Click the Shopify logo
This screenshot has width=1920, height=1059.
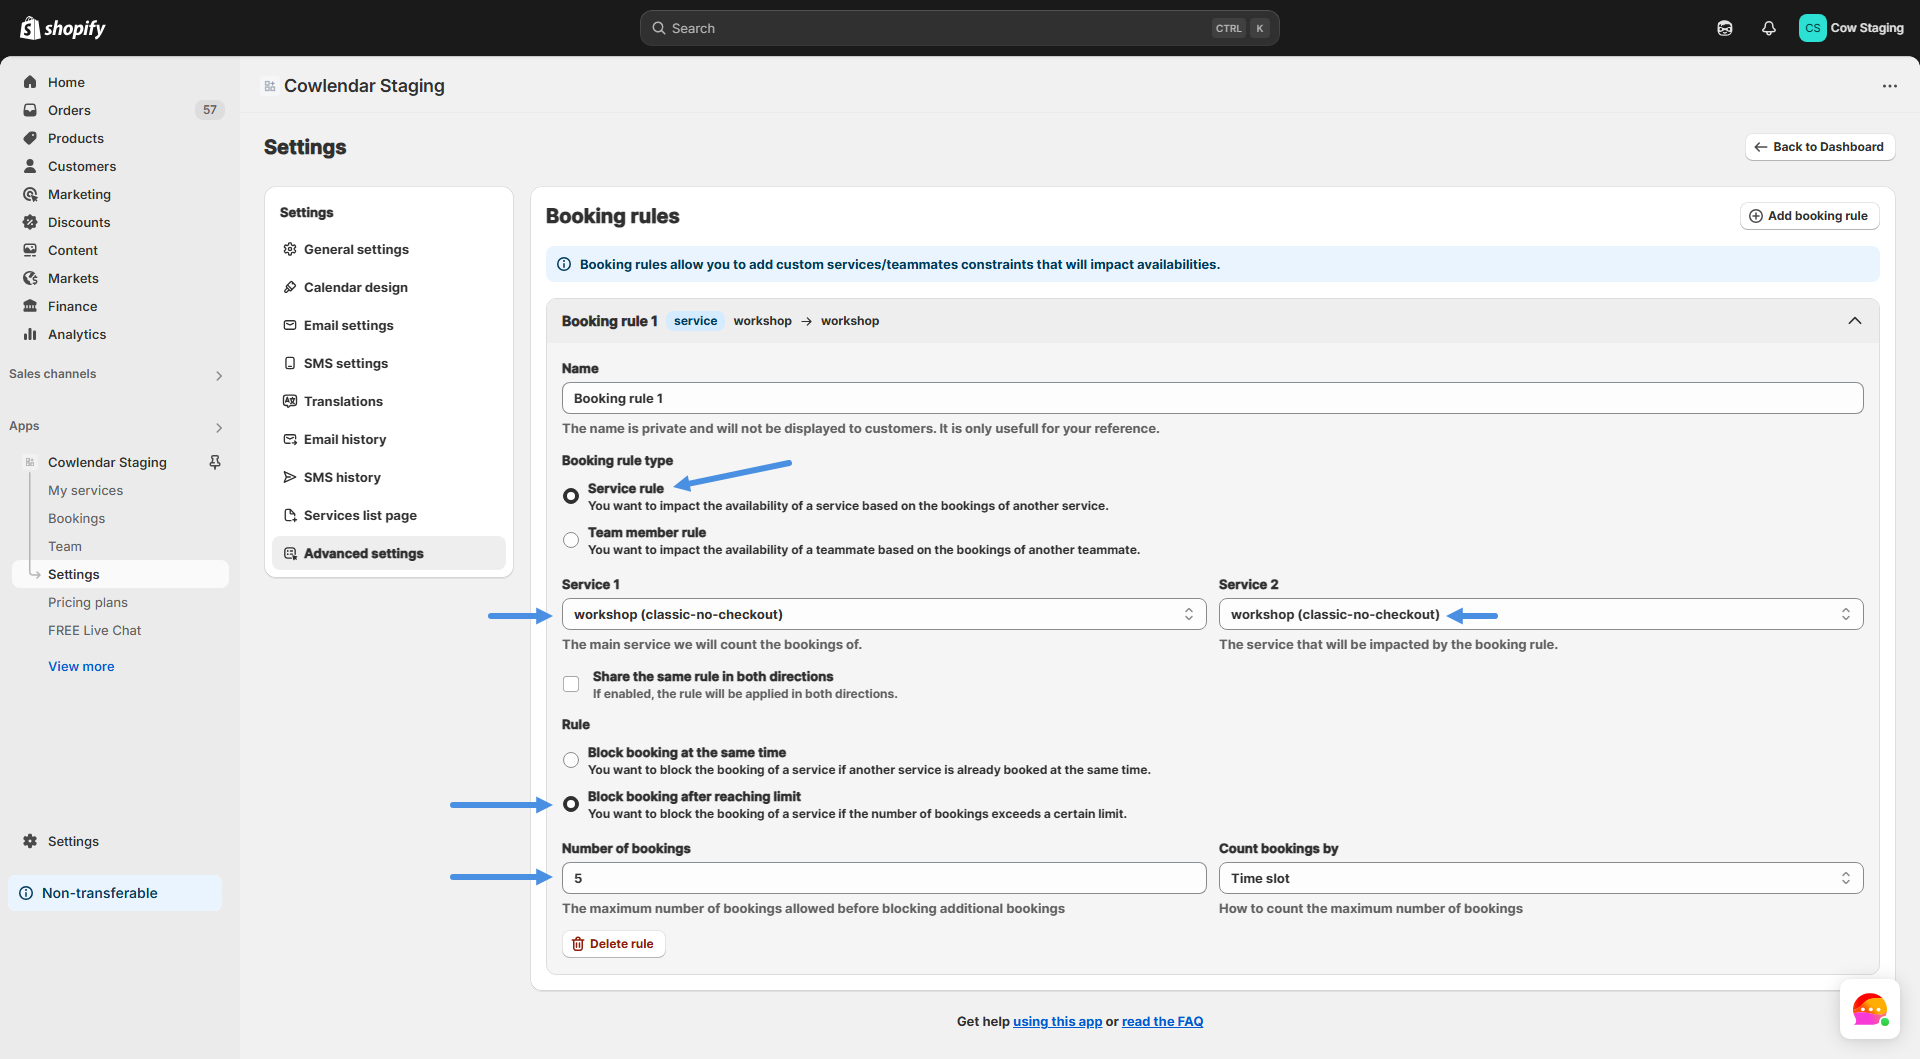[63, 28]
